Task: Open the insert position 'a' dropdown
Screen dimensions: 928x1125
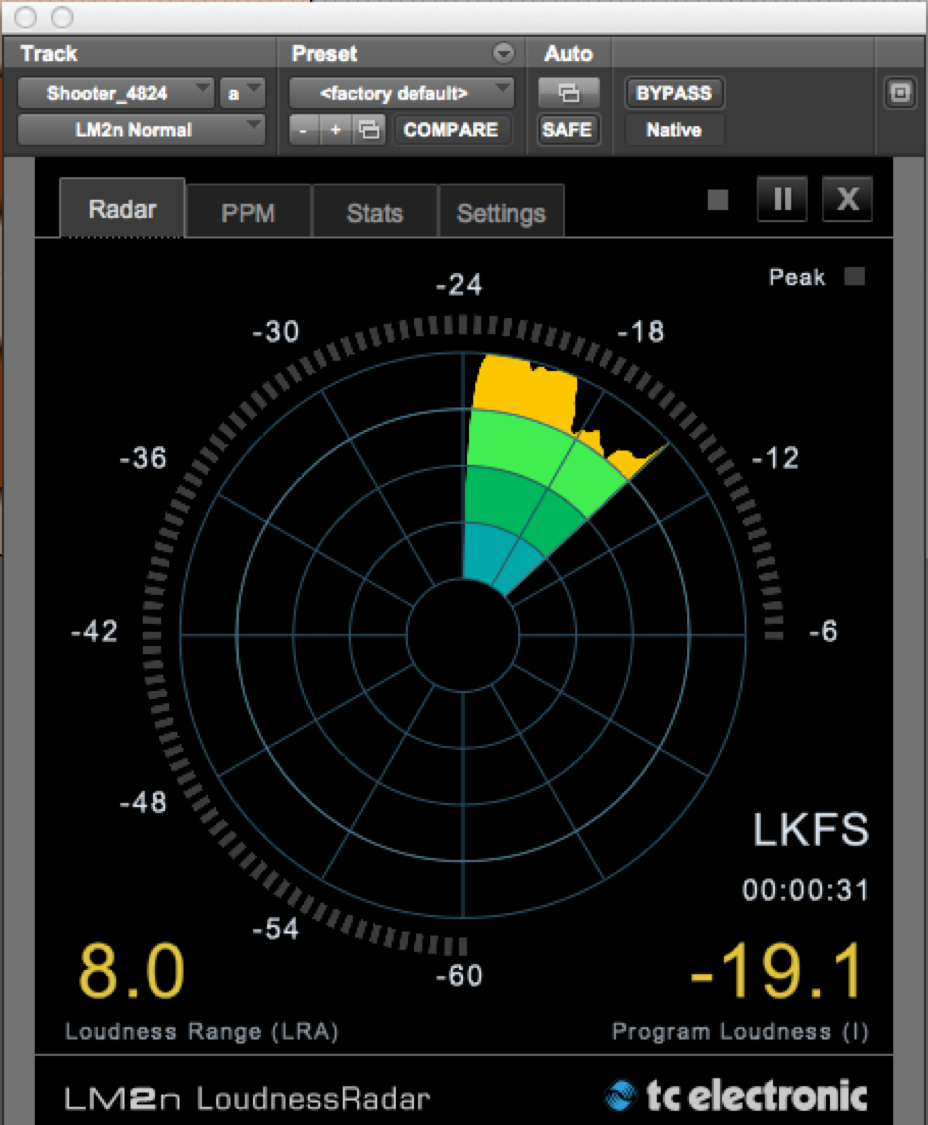Action: (x=243, y=93)
